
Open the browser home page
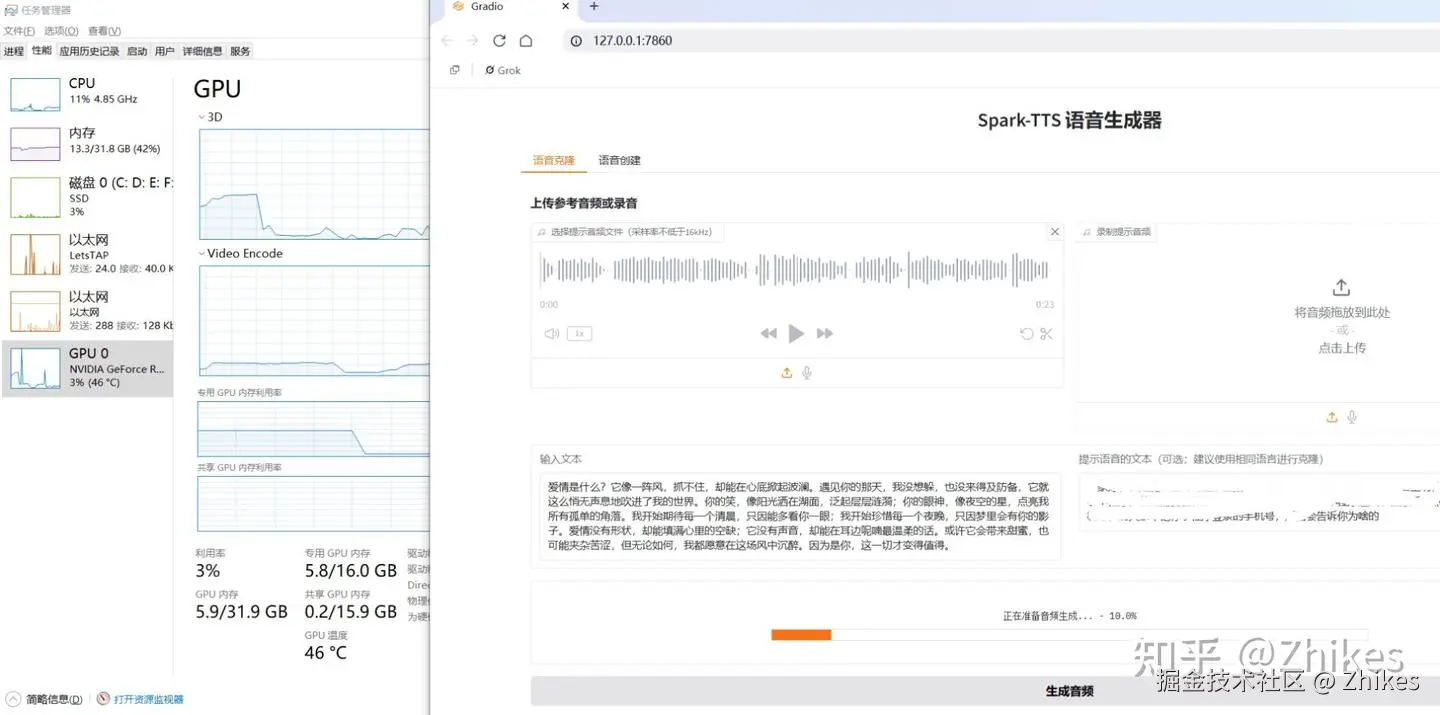tap(526, 41)
